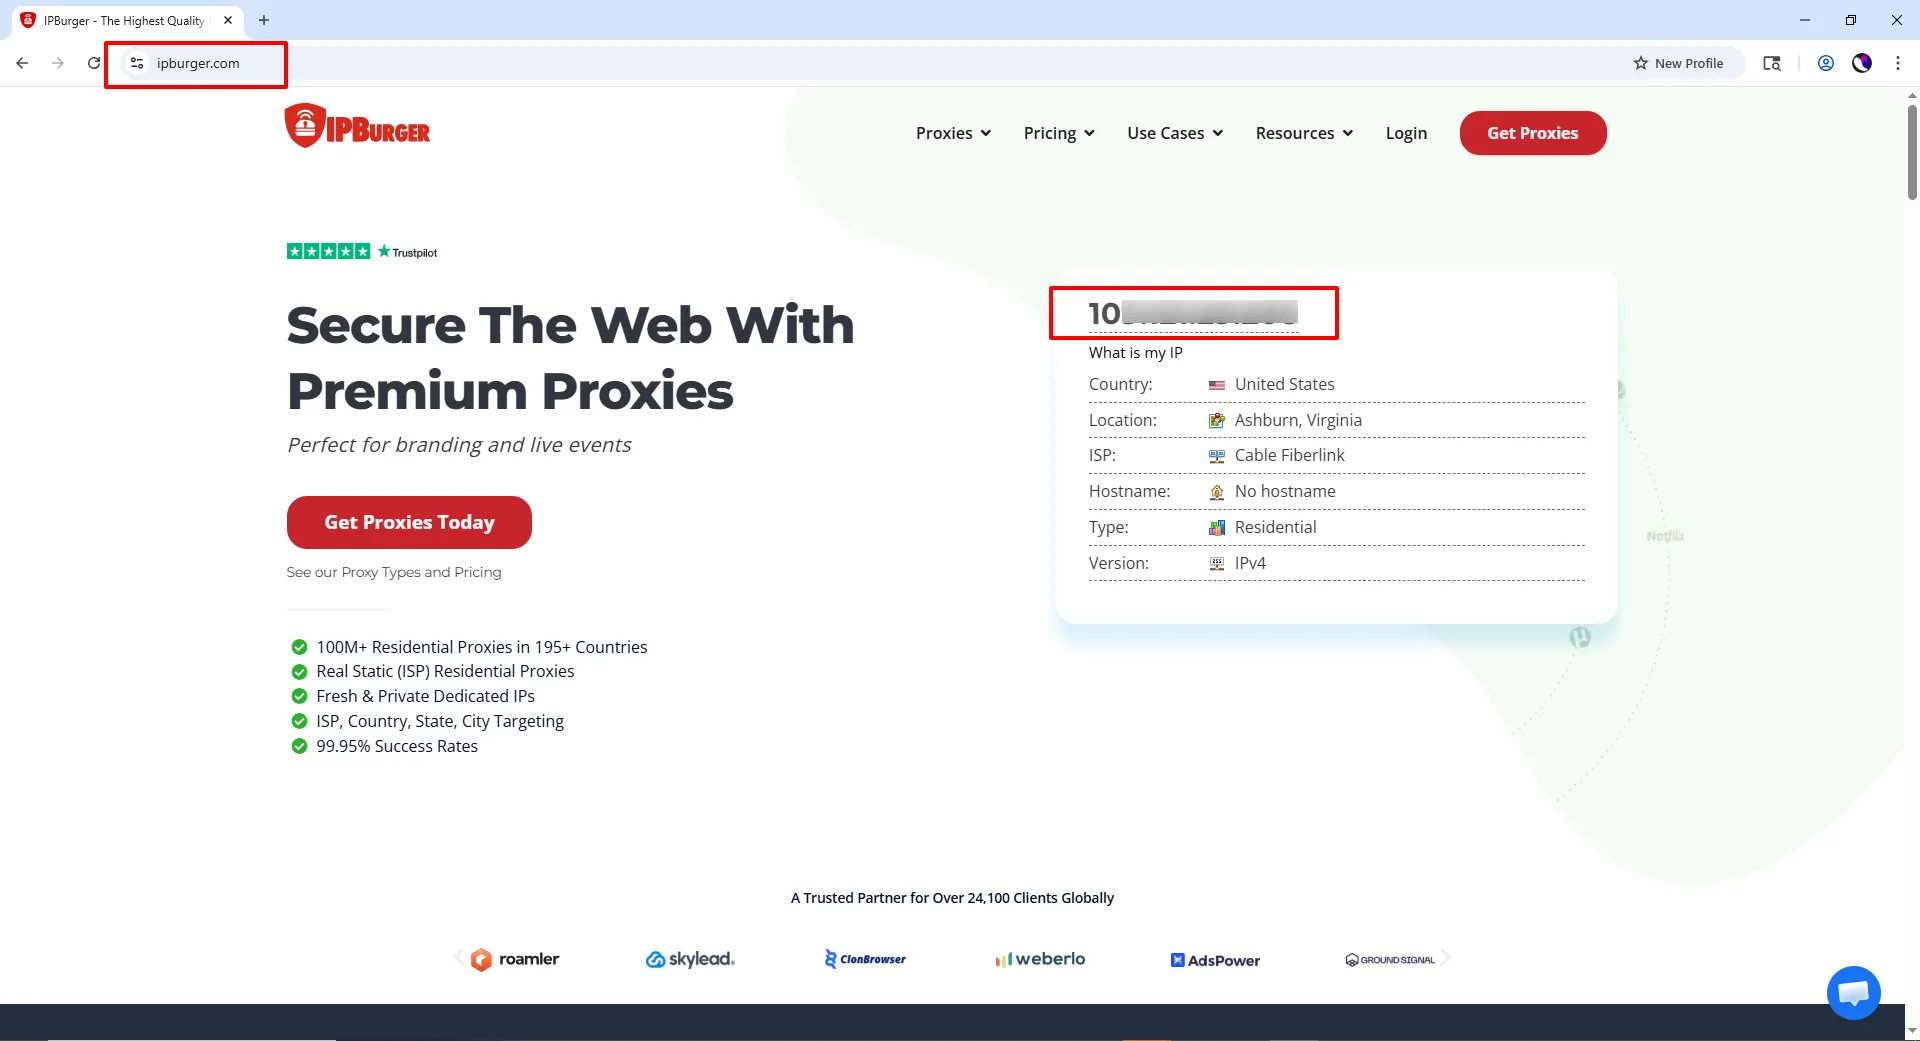Open the live chat bubble
The width and height of the screenshot is (1920, 1041).
click(x=1853, y=992)
